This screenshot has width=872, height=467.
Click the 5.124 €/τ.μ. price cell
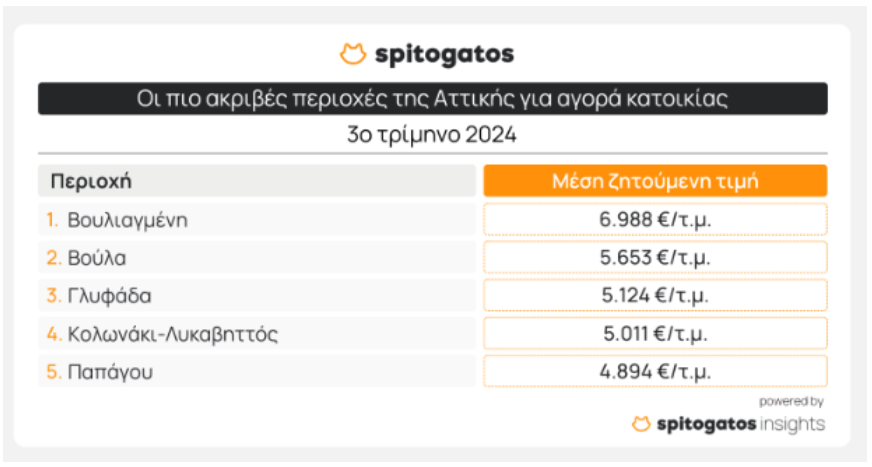point(655,296)
